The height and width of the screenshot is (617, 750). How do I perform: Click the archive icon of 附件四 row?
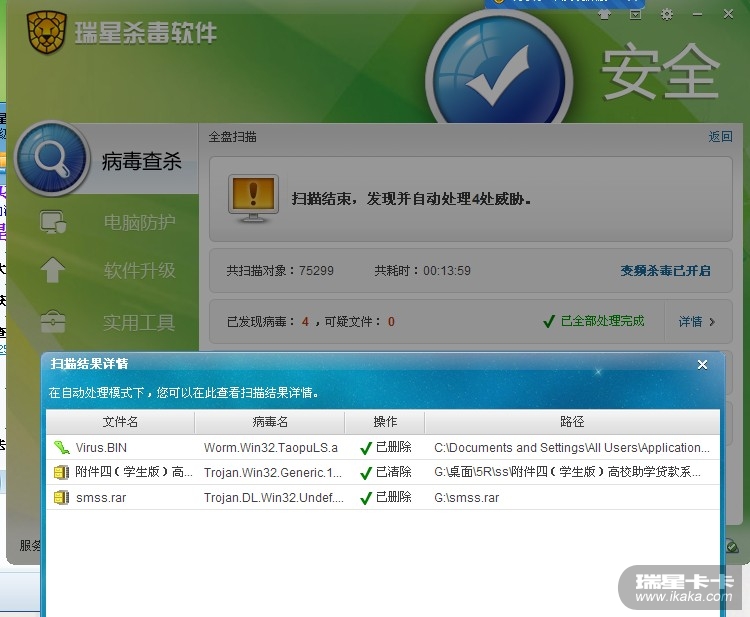(x=61, y=473)
